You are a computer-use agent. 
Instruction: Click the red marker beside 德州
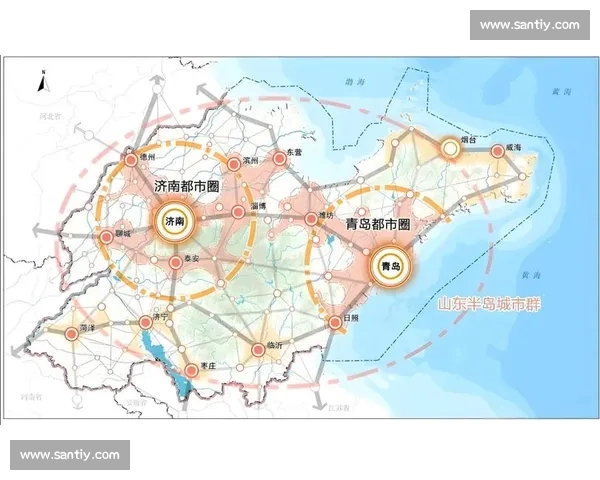[130, 160]
